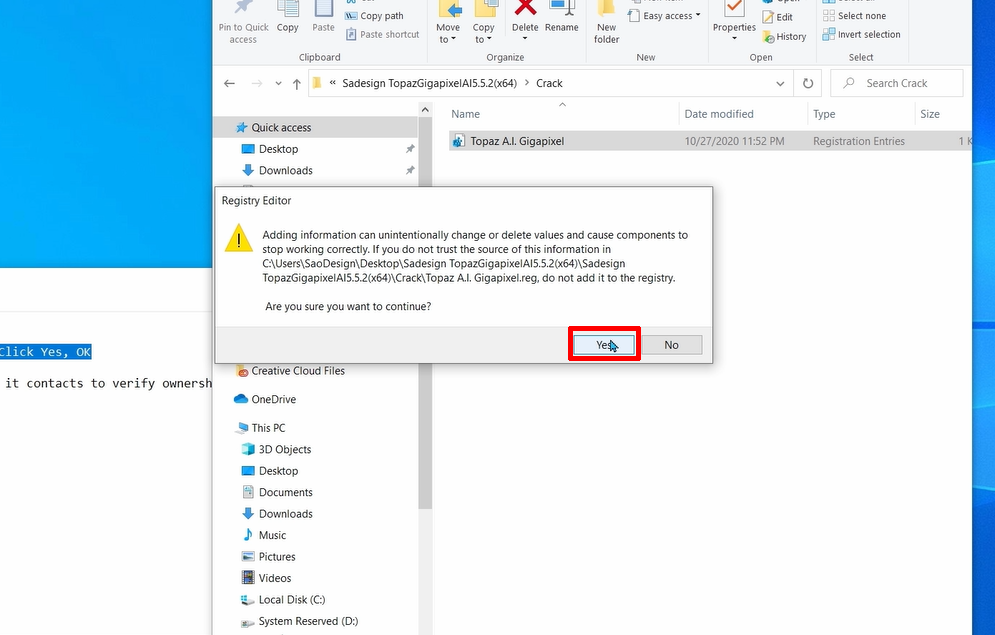Viewport: 995px width, 635px height.
Task: Open the Music folder
Action: 272,535
